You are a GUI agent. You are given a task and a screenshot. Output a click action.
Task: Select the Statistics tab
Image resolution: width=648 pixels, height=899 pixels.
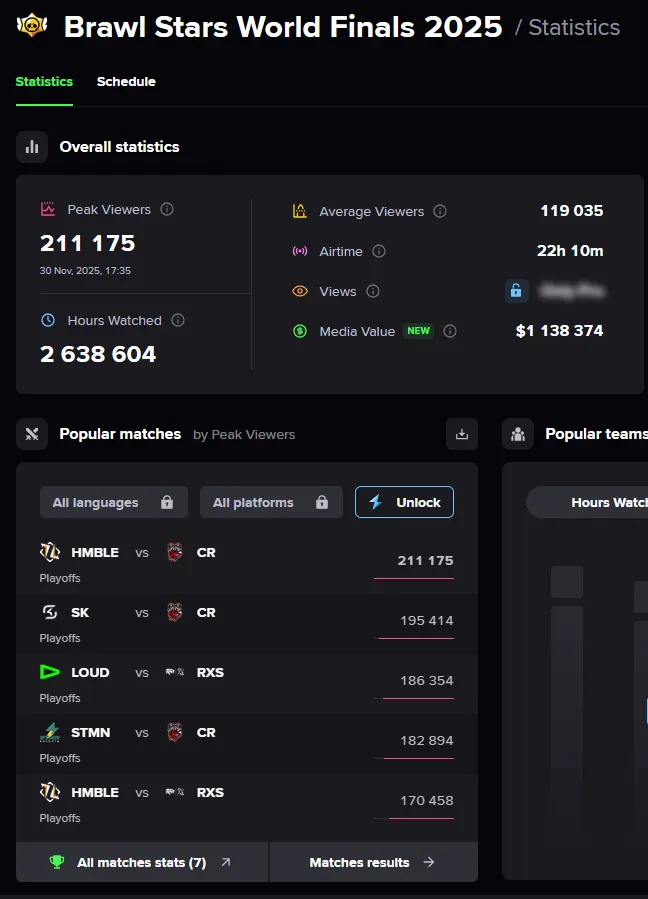coord(44,82)
